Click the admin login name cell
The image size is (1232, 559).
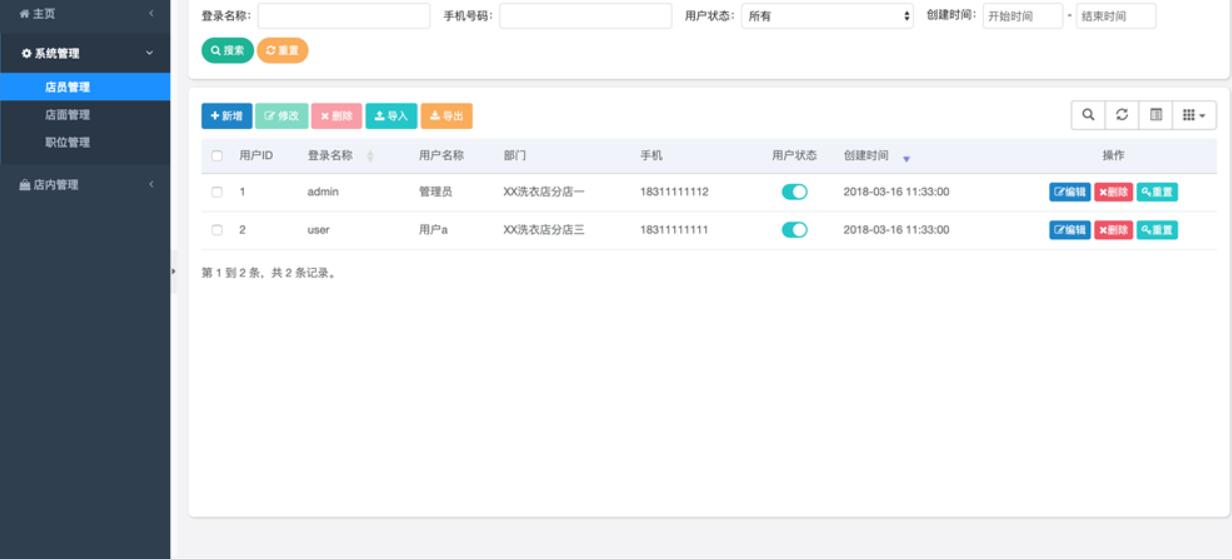coord(323,192)
